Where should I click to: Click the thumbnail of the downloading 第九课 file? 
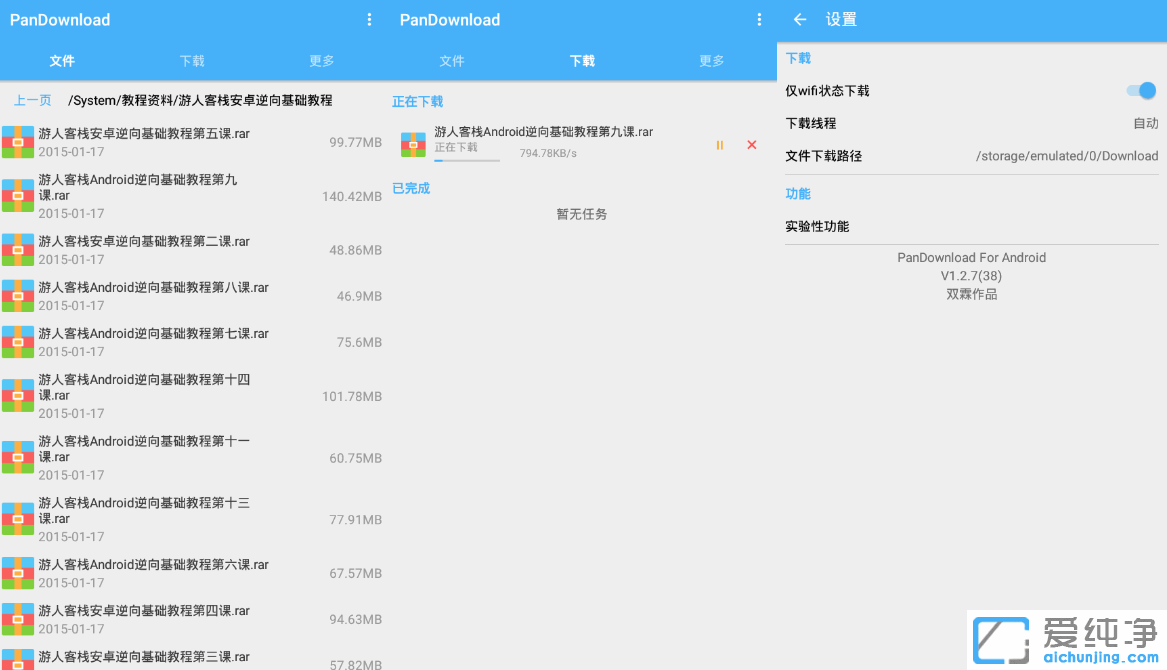412,144
